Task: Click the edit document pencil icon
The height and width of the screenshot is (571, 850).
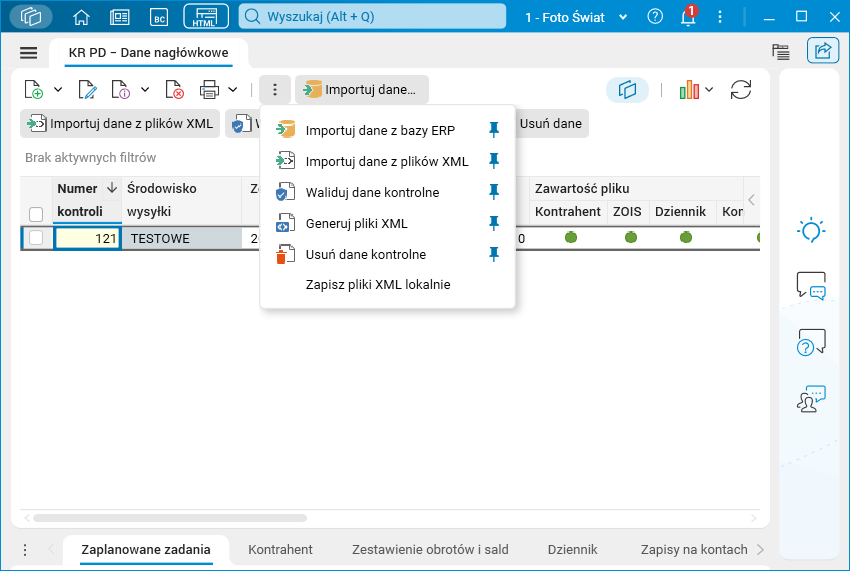Action: pyautogui.click(x=87, y=89)
